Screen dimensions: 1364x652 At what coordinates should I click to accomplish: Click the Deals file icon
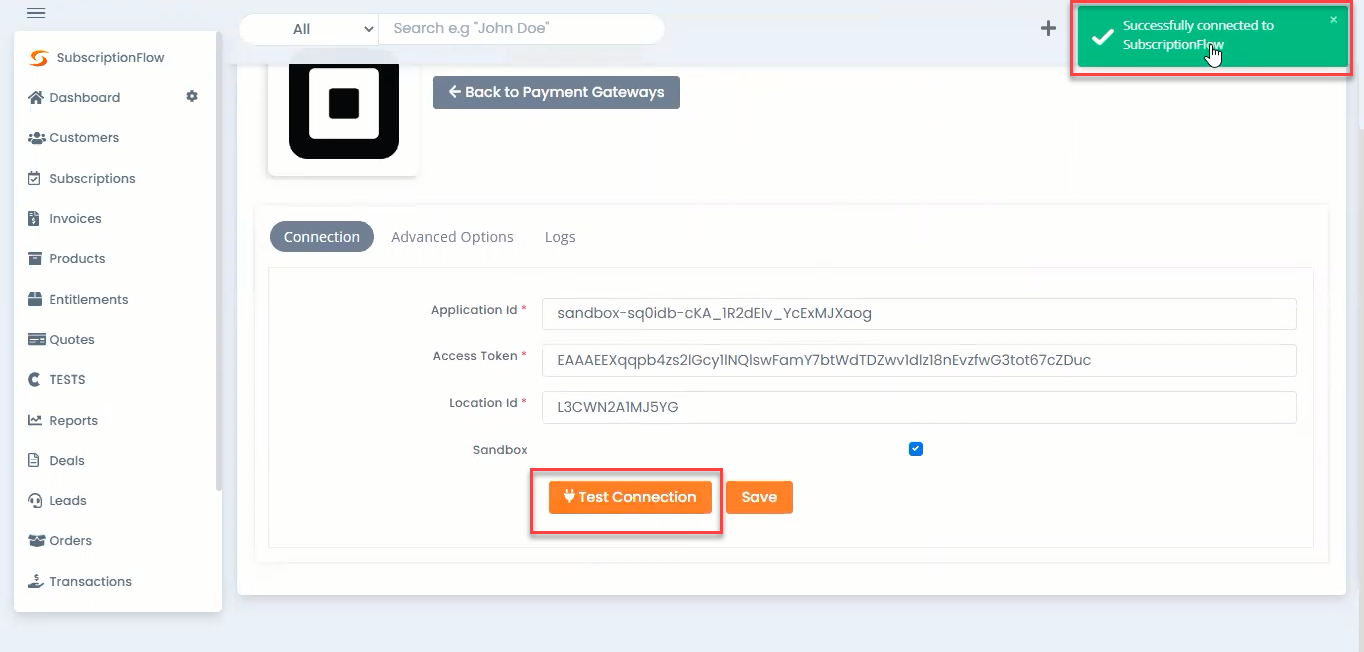click(x=35, y=460)
